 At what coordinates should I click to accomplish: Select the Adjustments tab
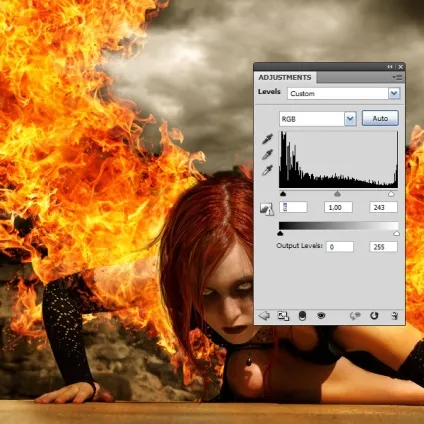coord(285,77)
